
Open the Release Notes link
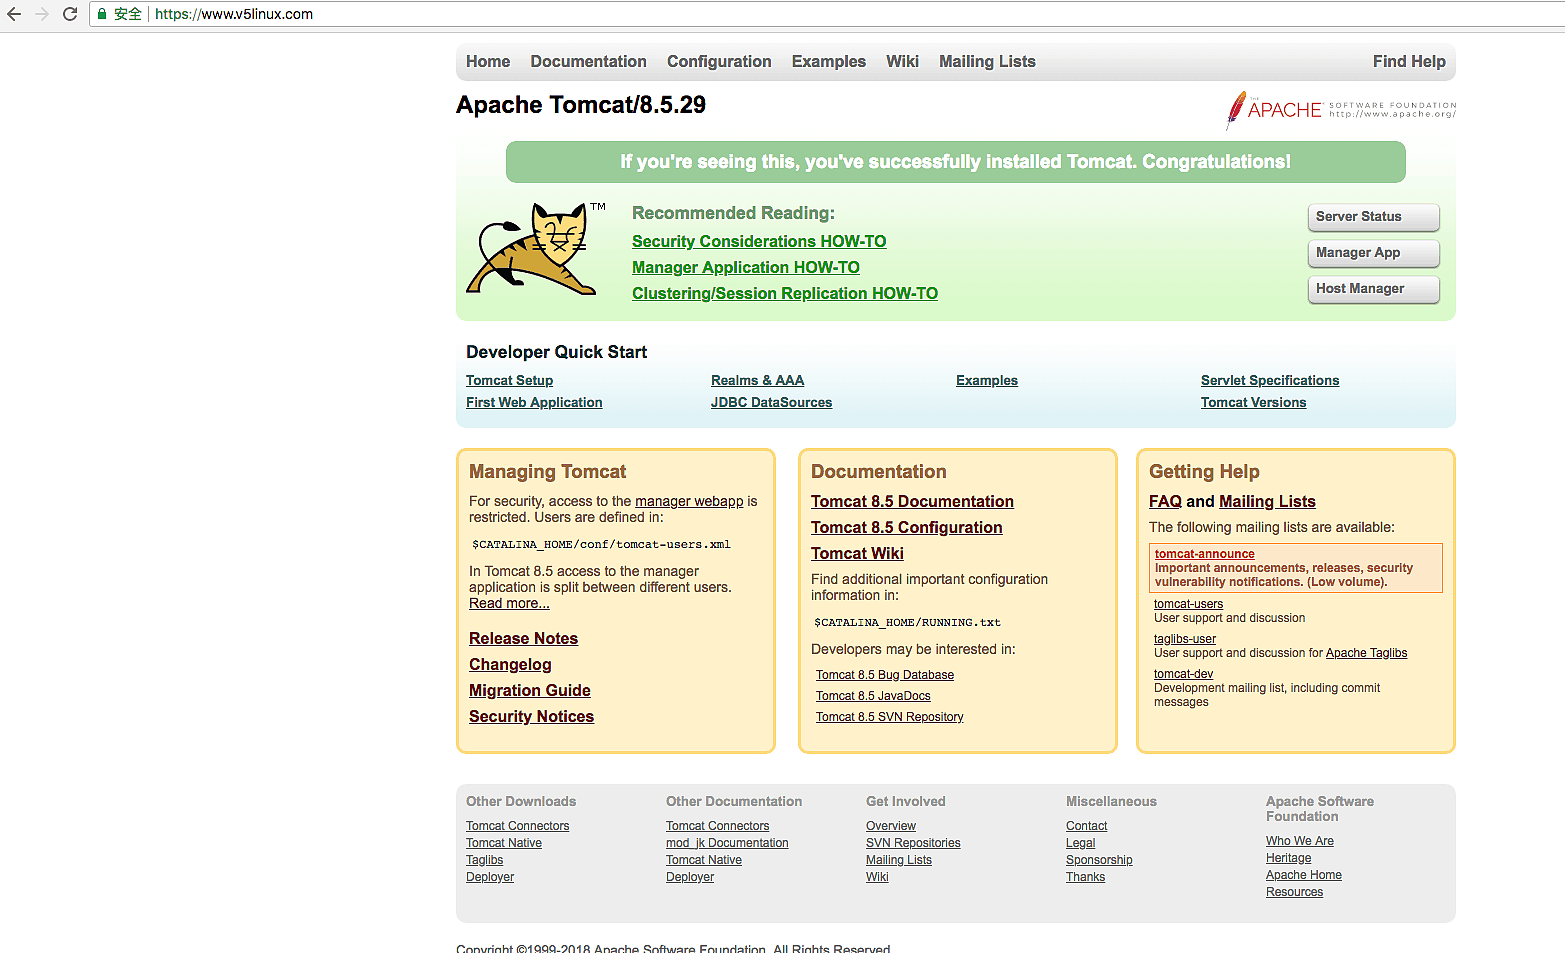click(523, 639)
